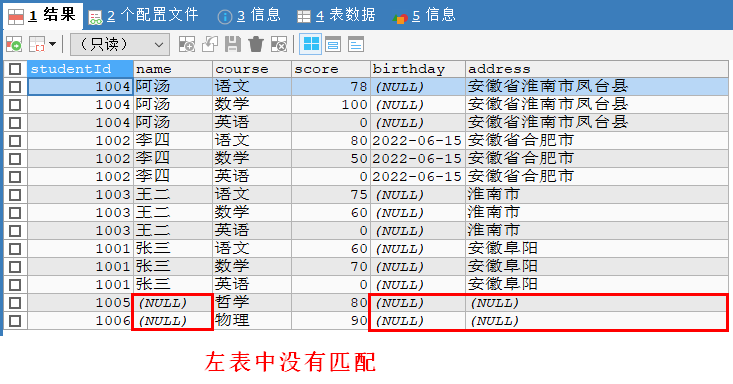Click the insert new row icon
The width and height of the screenshot is (733, 384).
pyautogui.click(x=187, y=44)
